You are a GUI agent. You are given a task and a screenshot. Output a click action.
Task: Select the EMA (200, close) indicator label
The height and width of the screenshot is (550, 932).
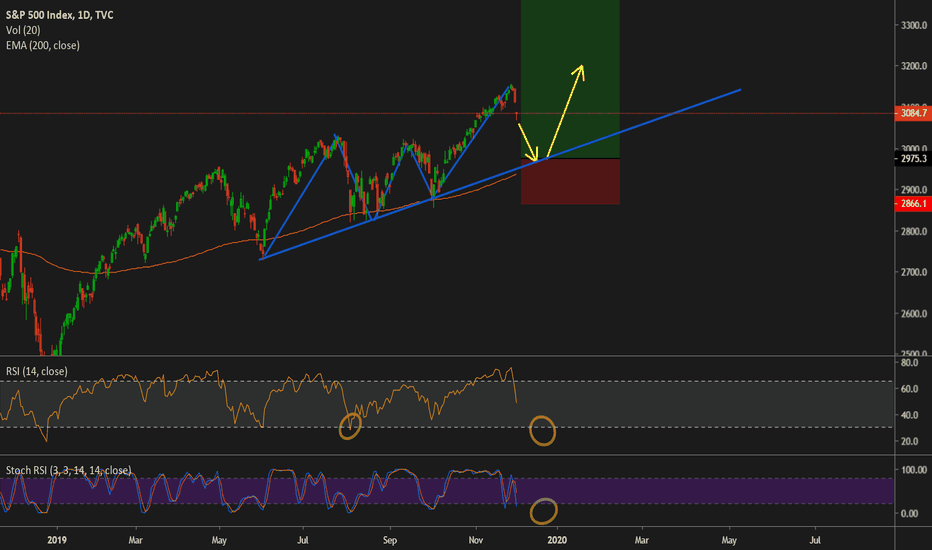pyautogui.click(x=43, y=45)
